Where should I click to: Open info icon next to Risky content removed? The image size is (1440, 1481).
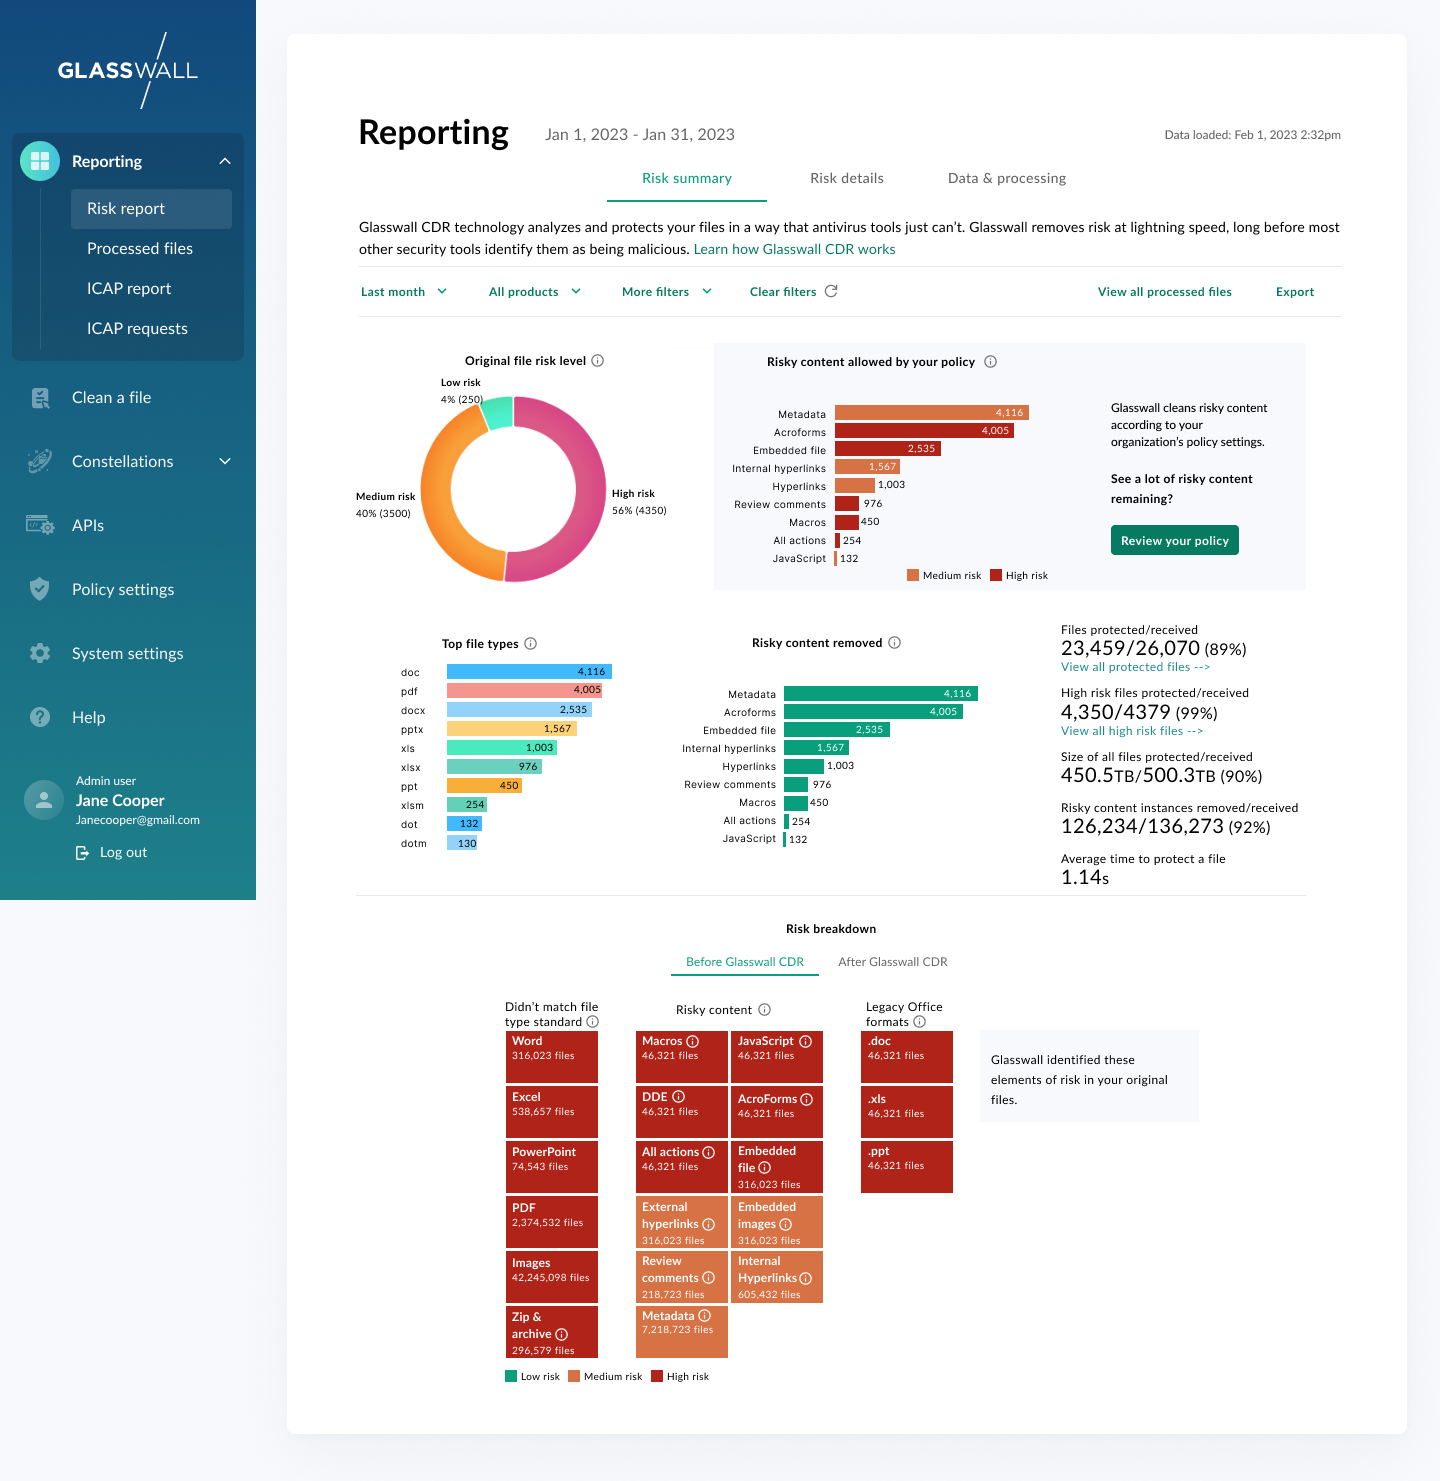click(x=895, y=643)
